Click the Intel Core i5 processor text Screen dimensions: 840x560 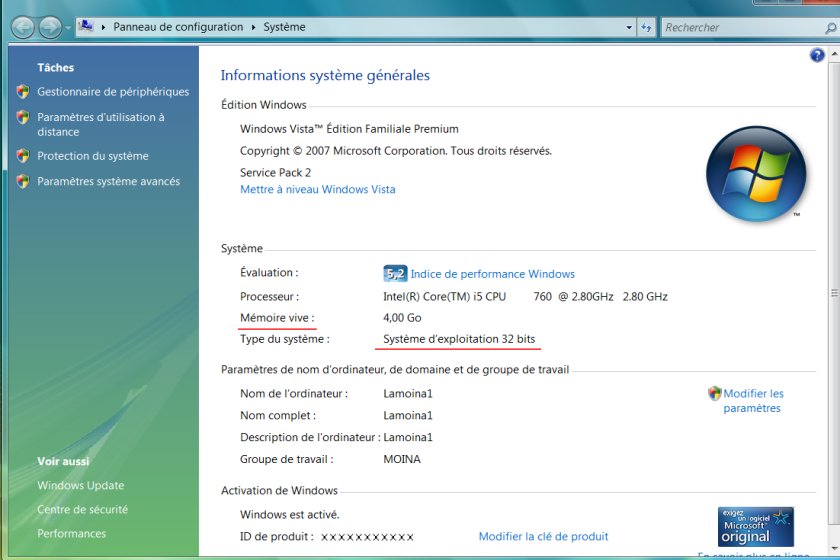[525, 296]
